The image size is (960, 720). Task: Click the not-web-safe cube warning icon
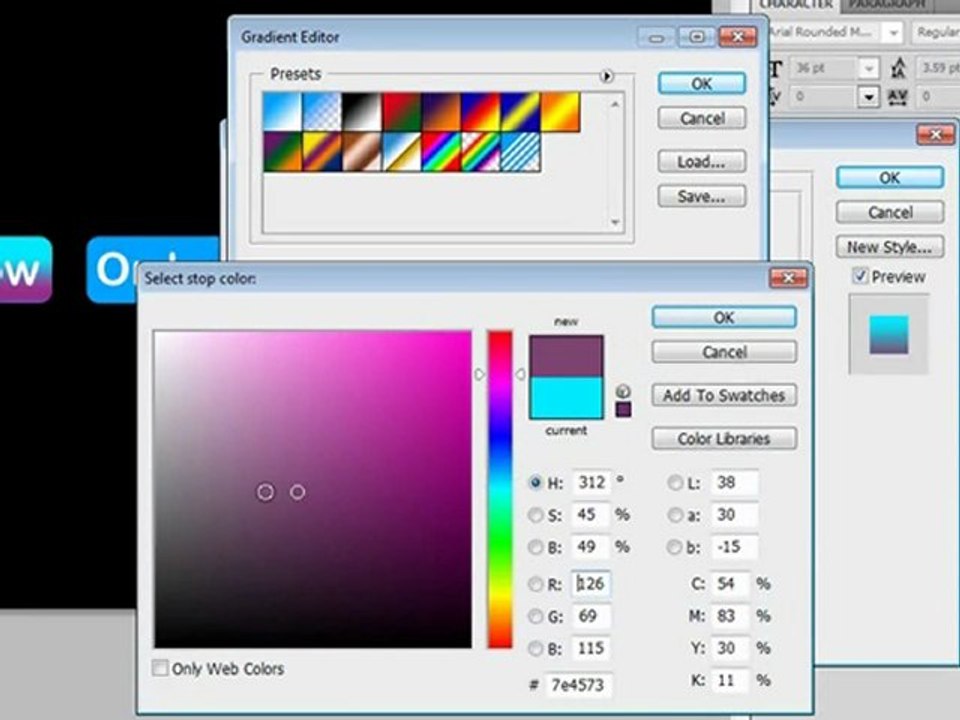pyautogui.click(x=623, y=391)
